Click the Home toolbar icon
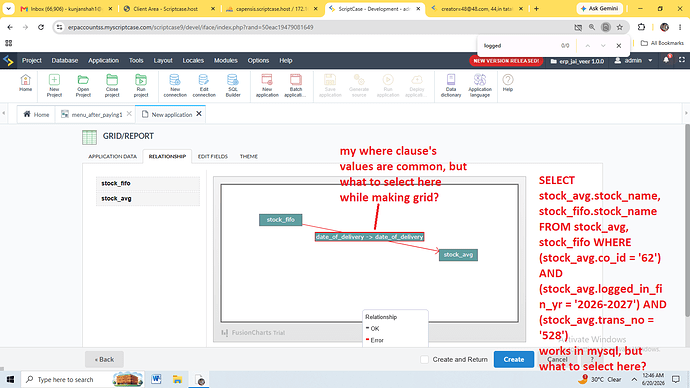690x388 pixels. pyautogui.click(x=25, y=83)
